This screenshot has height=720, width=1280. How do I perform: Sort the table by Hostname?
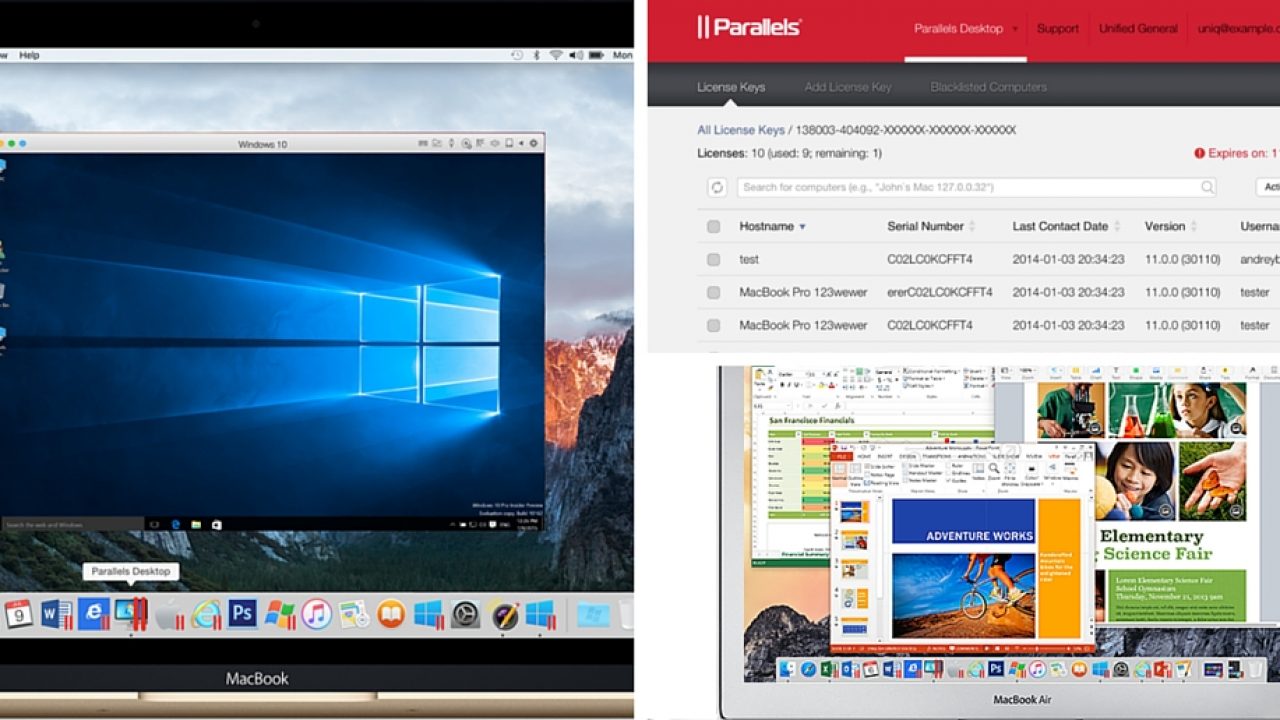[x=772, y=226]
